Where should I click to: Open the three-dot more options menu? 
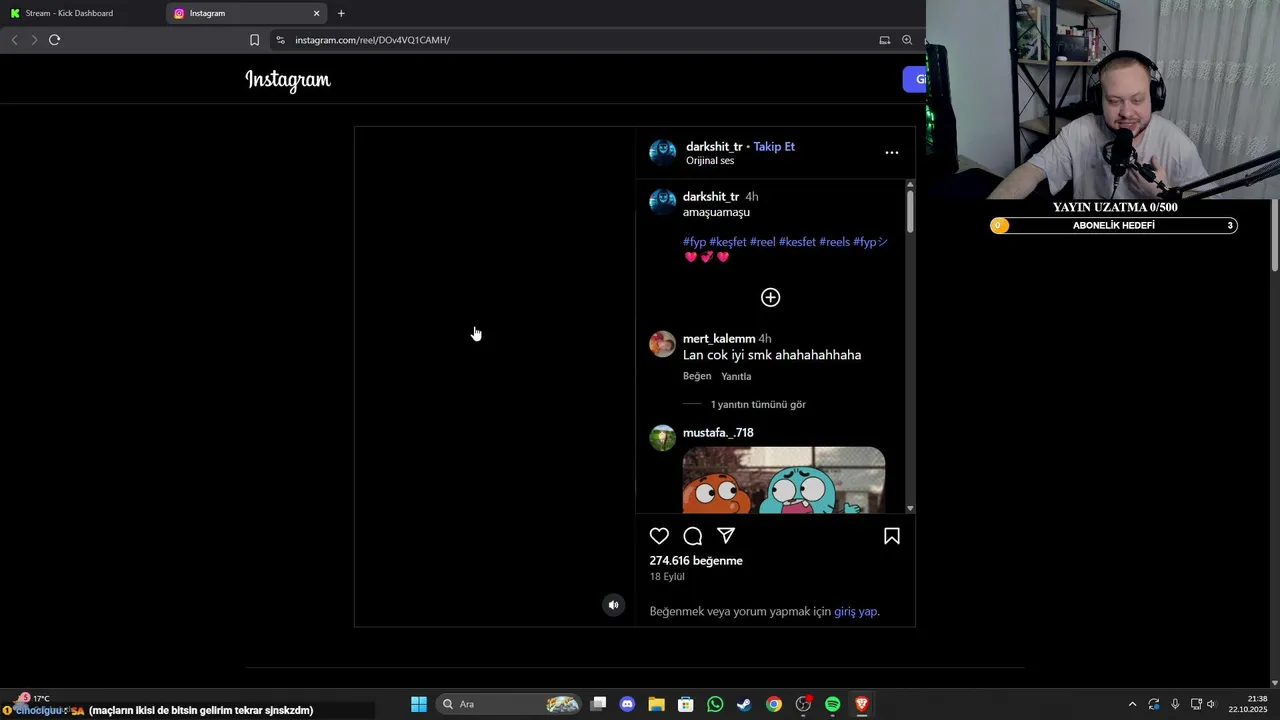coord(892,153)
